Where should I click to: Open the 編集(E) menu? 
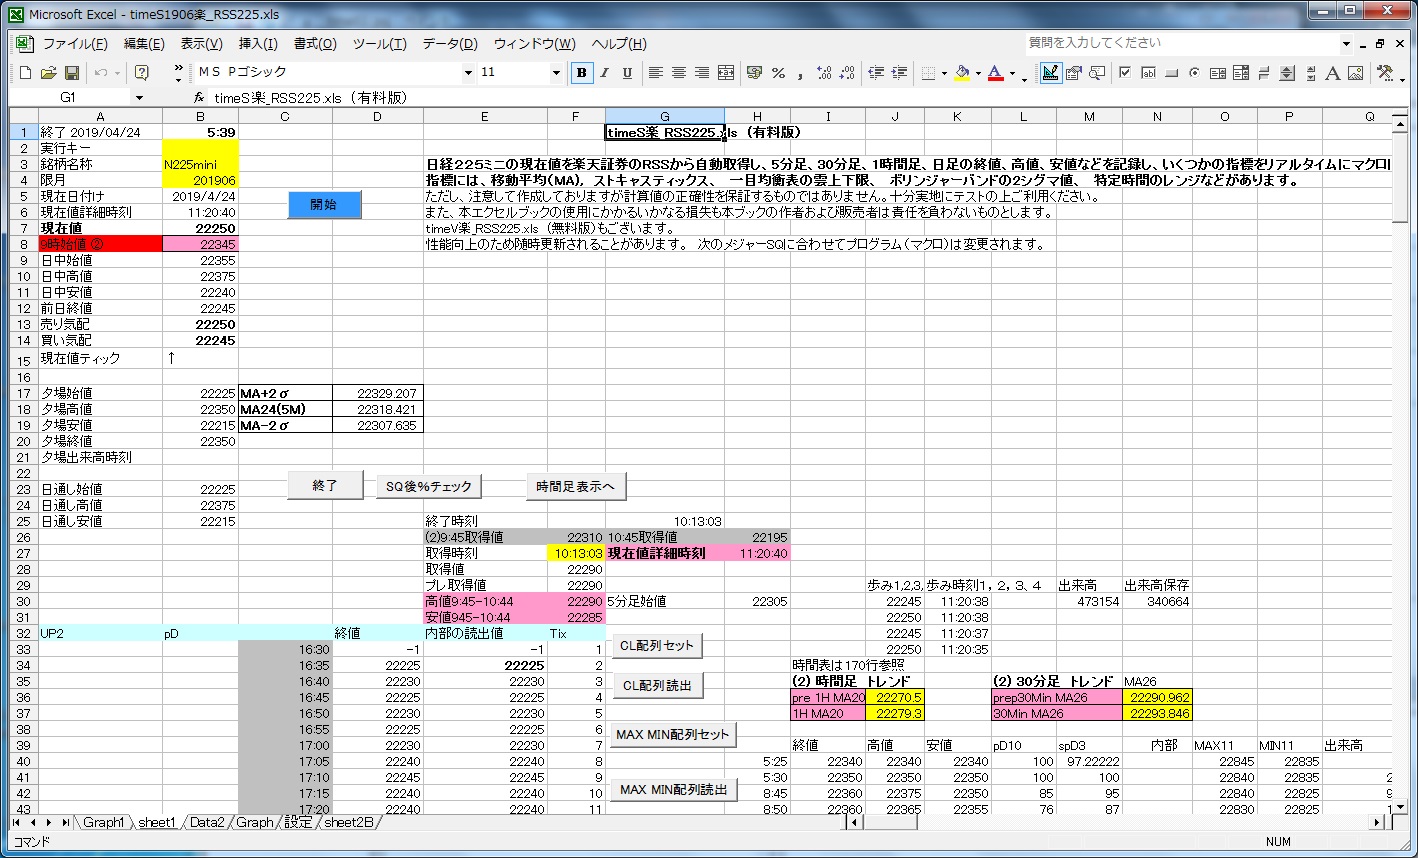[x=144, y=44]
